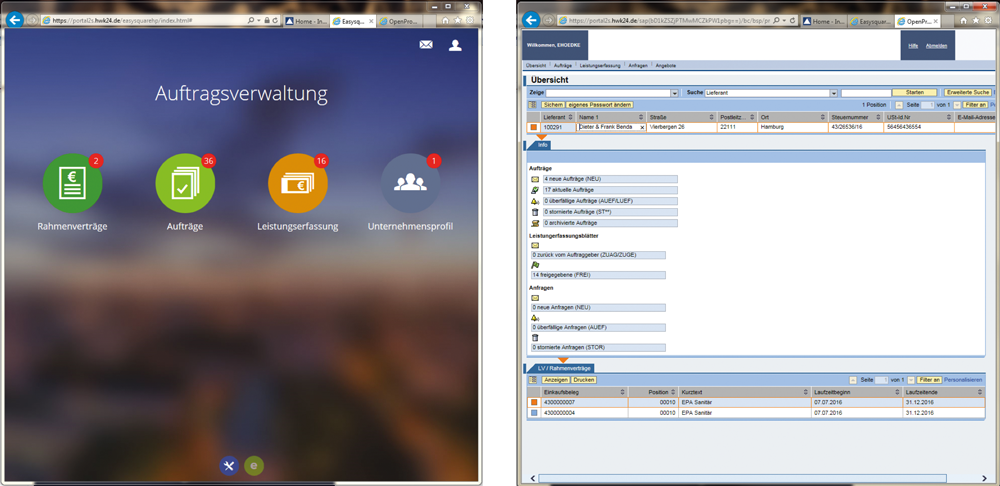Select row marker for Einkaufsbeleg 4300000007

coord(533,402)
